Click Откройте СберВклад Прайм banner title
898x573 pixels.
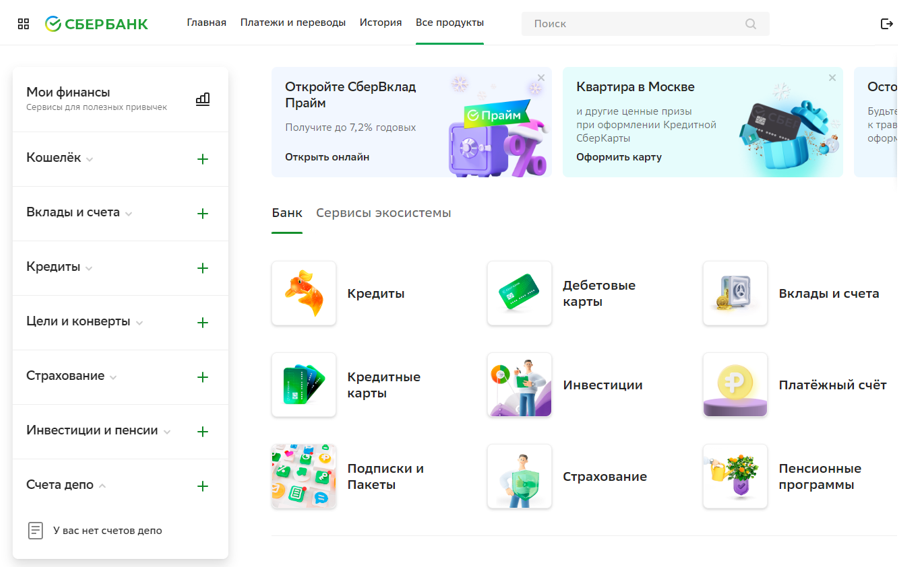350,95
